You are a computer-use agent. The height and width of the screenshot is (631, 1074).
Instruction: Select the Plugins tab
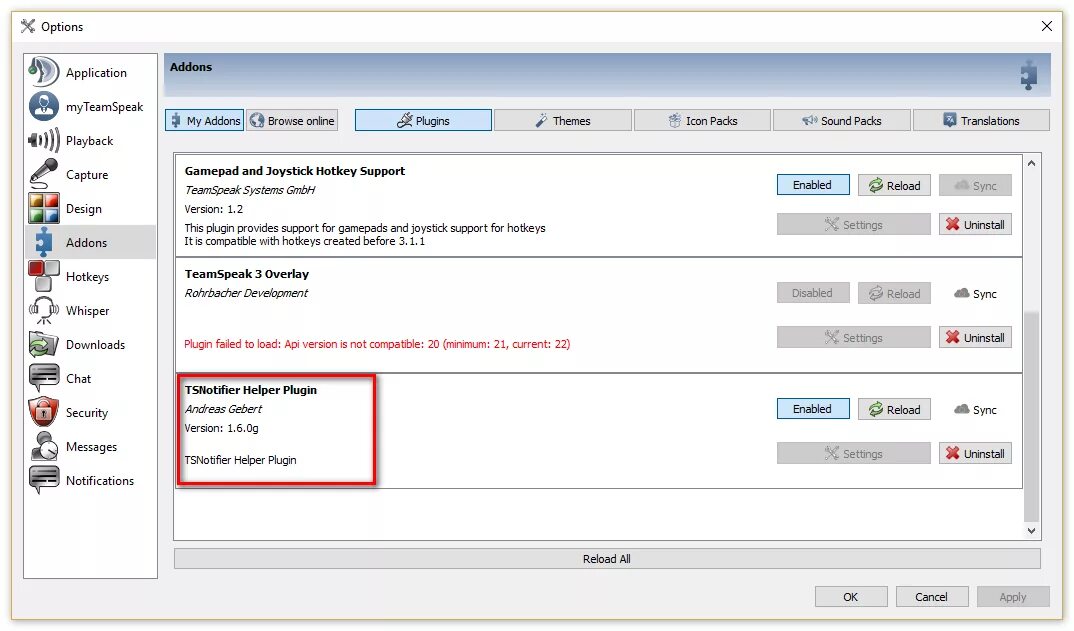[x=423, y=121]
